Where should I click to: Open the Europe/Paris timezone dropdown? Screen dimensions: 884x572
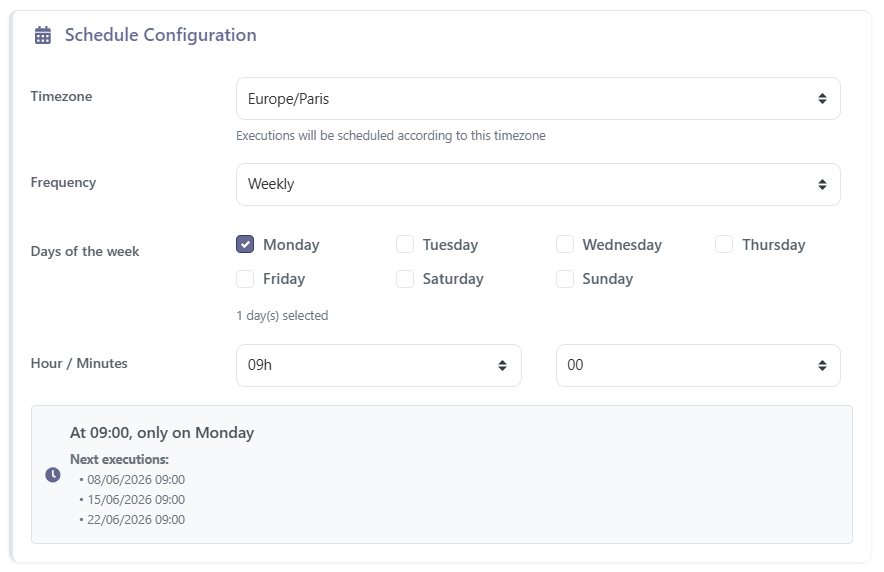pyautogui.click(x=538, y=99)
